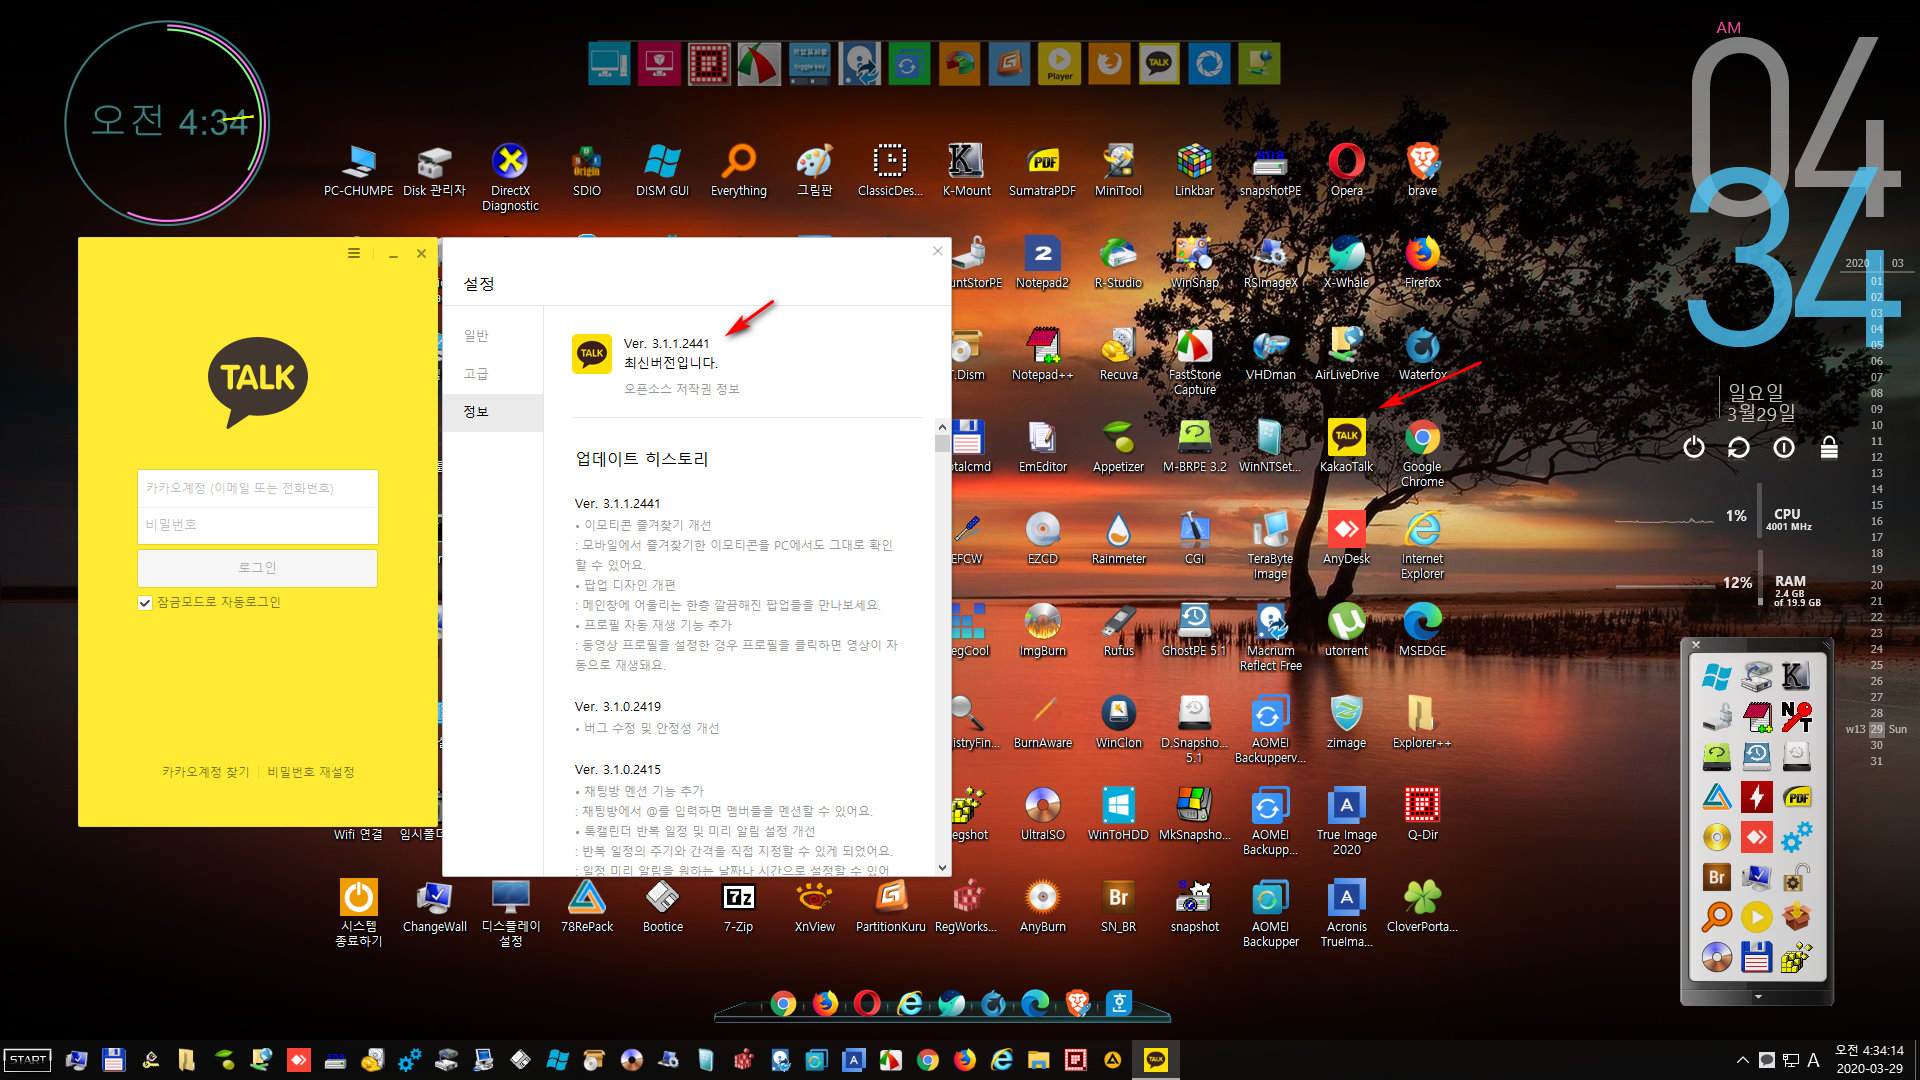Open 오픈소스 저작권 정보 link

coord(681,389)
